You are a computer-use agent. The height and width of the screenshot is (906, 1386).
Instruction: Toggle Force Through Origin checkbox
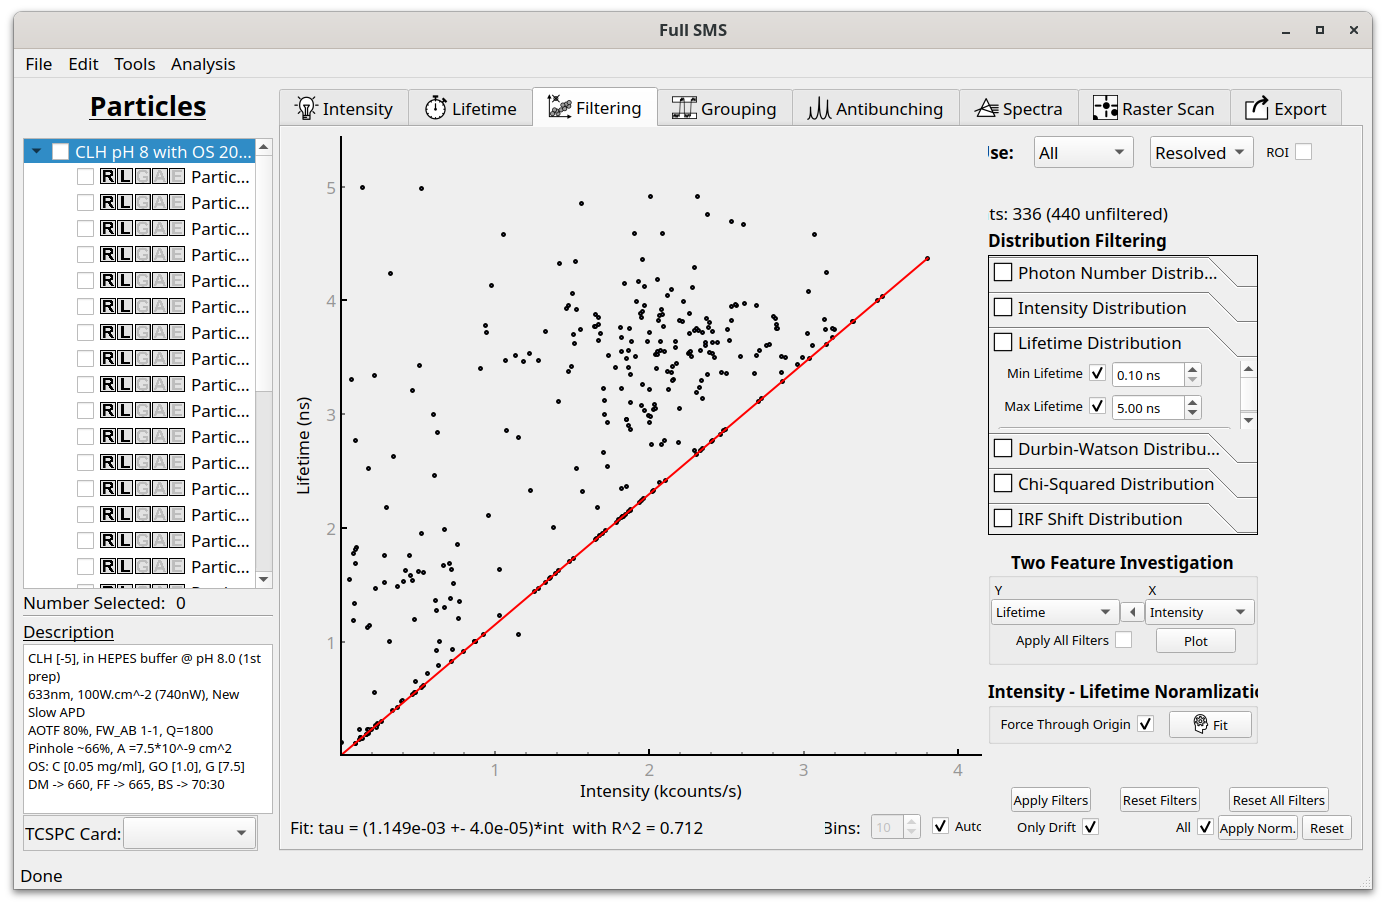click(x=1145, y=724)
